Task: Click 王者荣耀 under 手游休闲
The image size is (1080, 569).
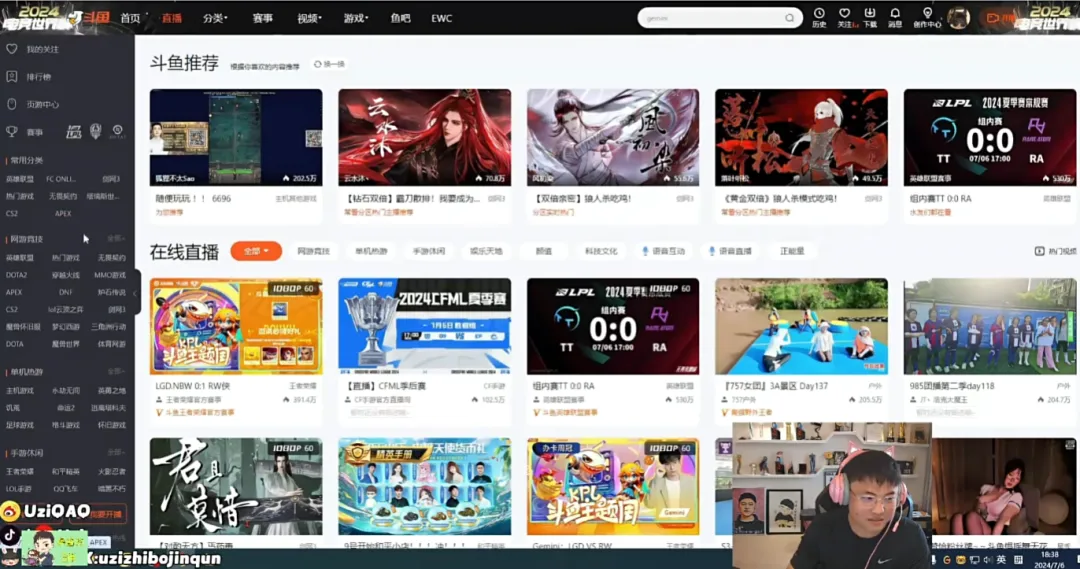Action: pos(19,471)
